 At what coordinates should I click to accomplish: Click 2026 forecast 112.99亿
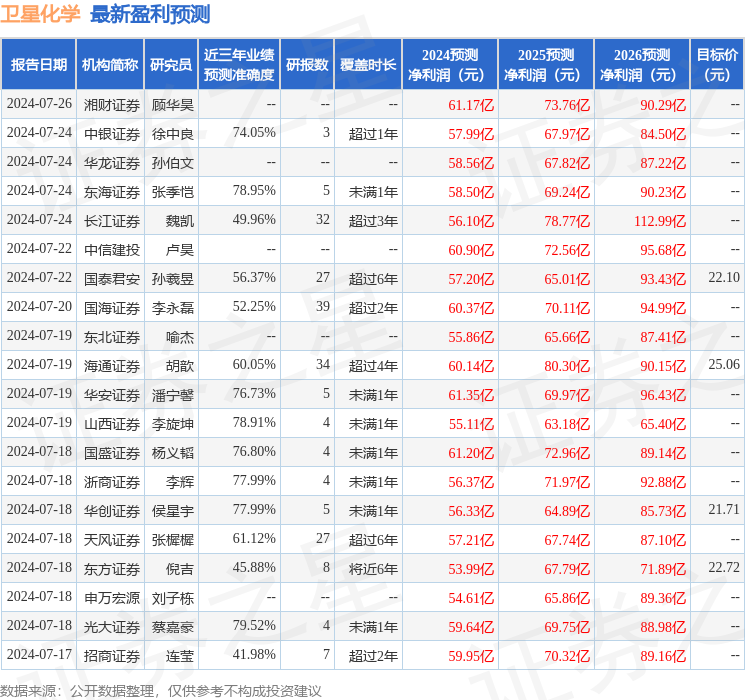(660, 221)
